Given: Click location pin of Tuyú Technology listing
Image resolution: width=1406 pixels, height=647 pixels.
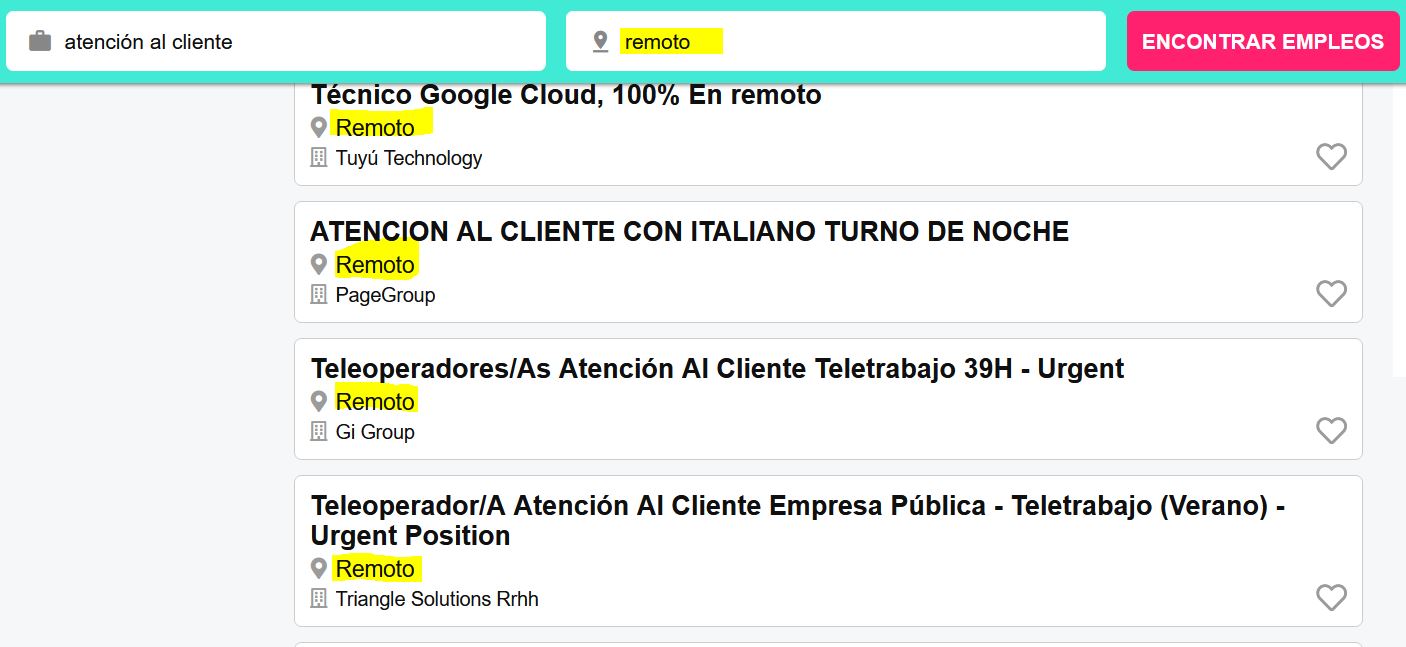Looking at the screenshot, I should (319, 127).
